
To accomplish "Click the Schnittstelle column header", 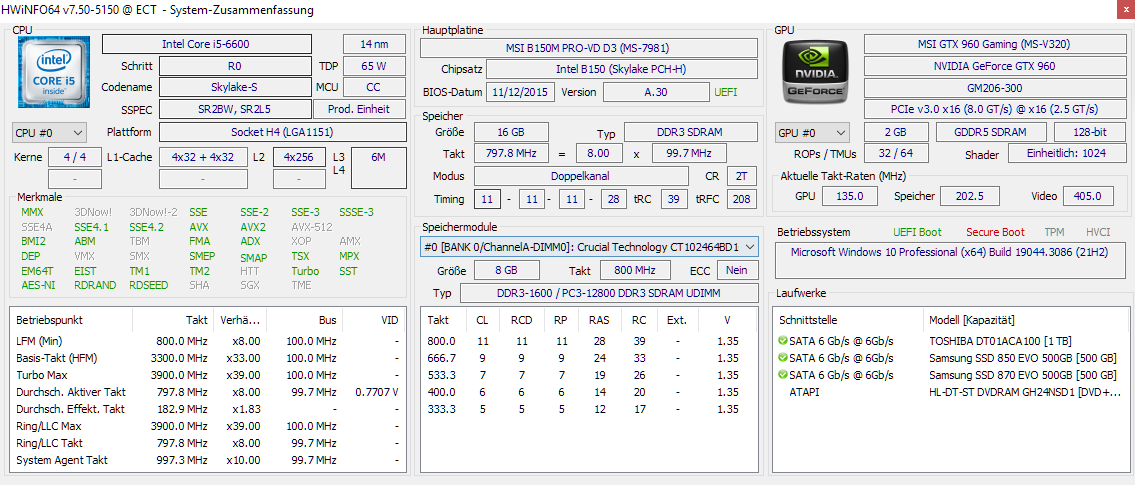I will point(848,319).
